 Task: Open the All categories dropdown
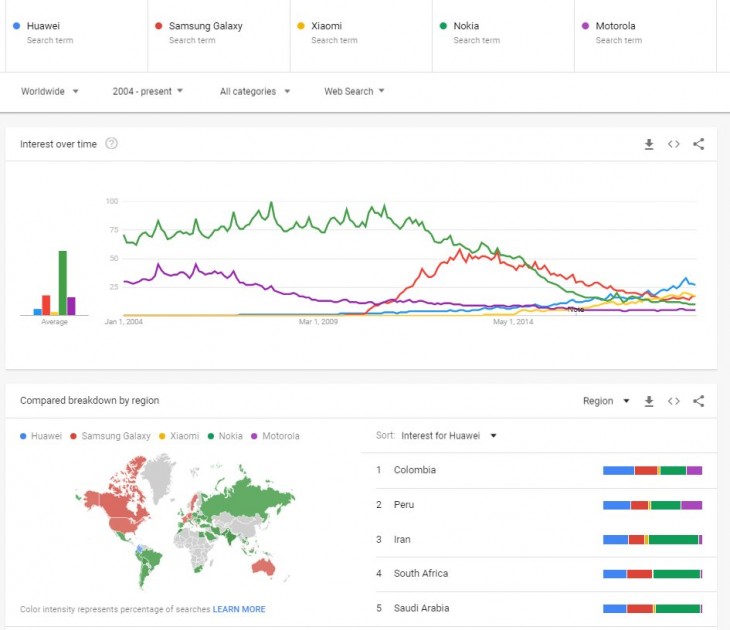click(x=255, y=91)
